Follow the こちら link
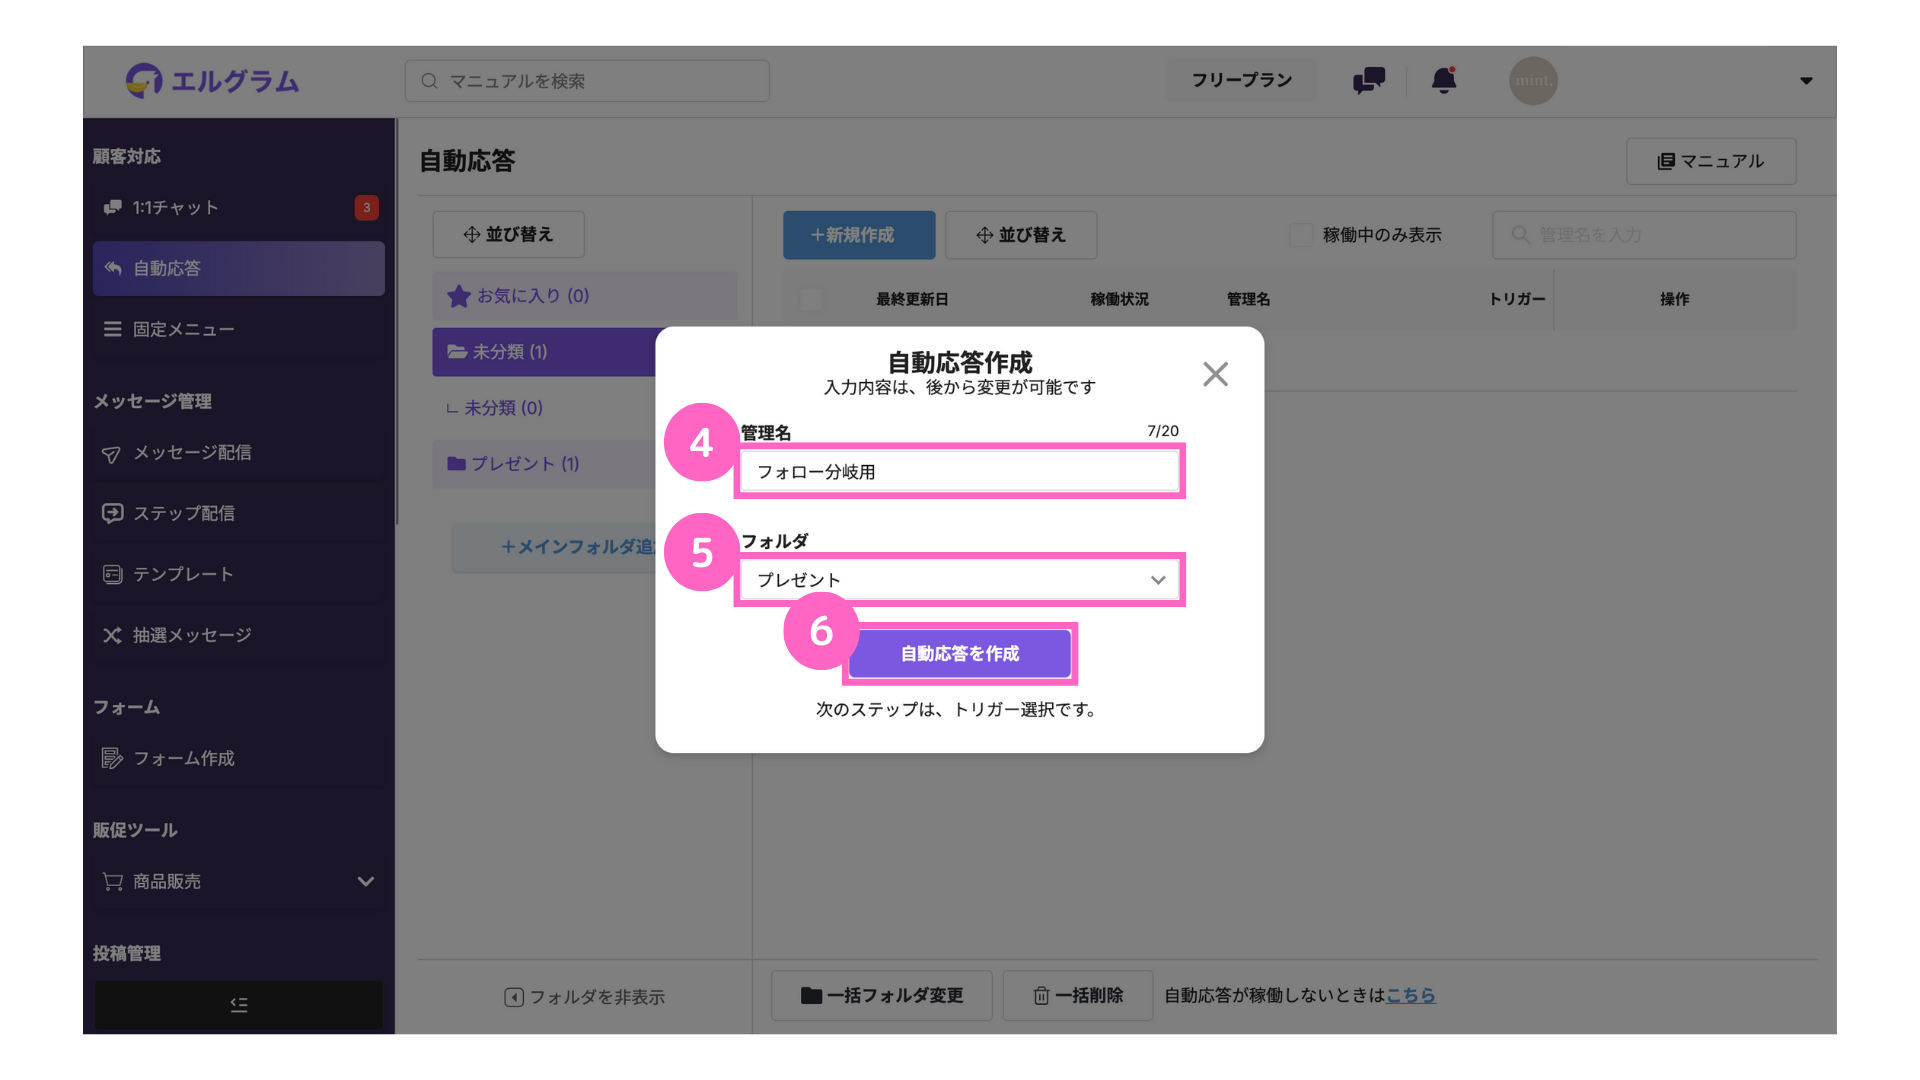 (1410, 995)
